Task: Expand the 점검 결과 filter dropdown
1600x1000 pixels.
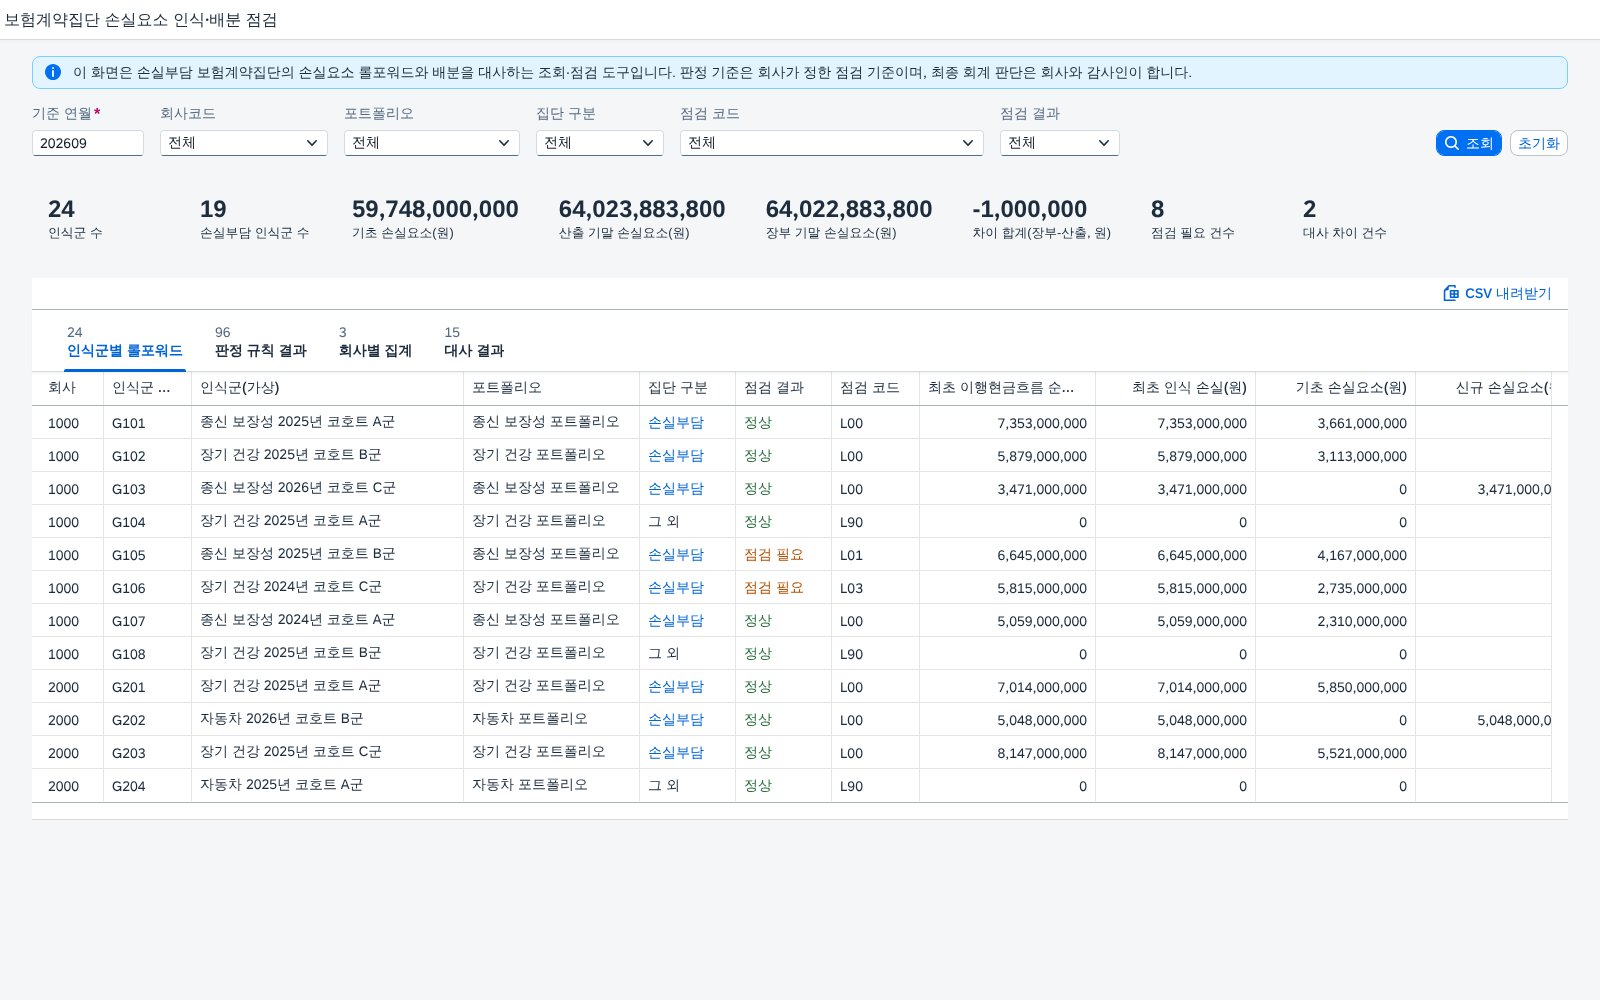Action: point(1060,143)
